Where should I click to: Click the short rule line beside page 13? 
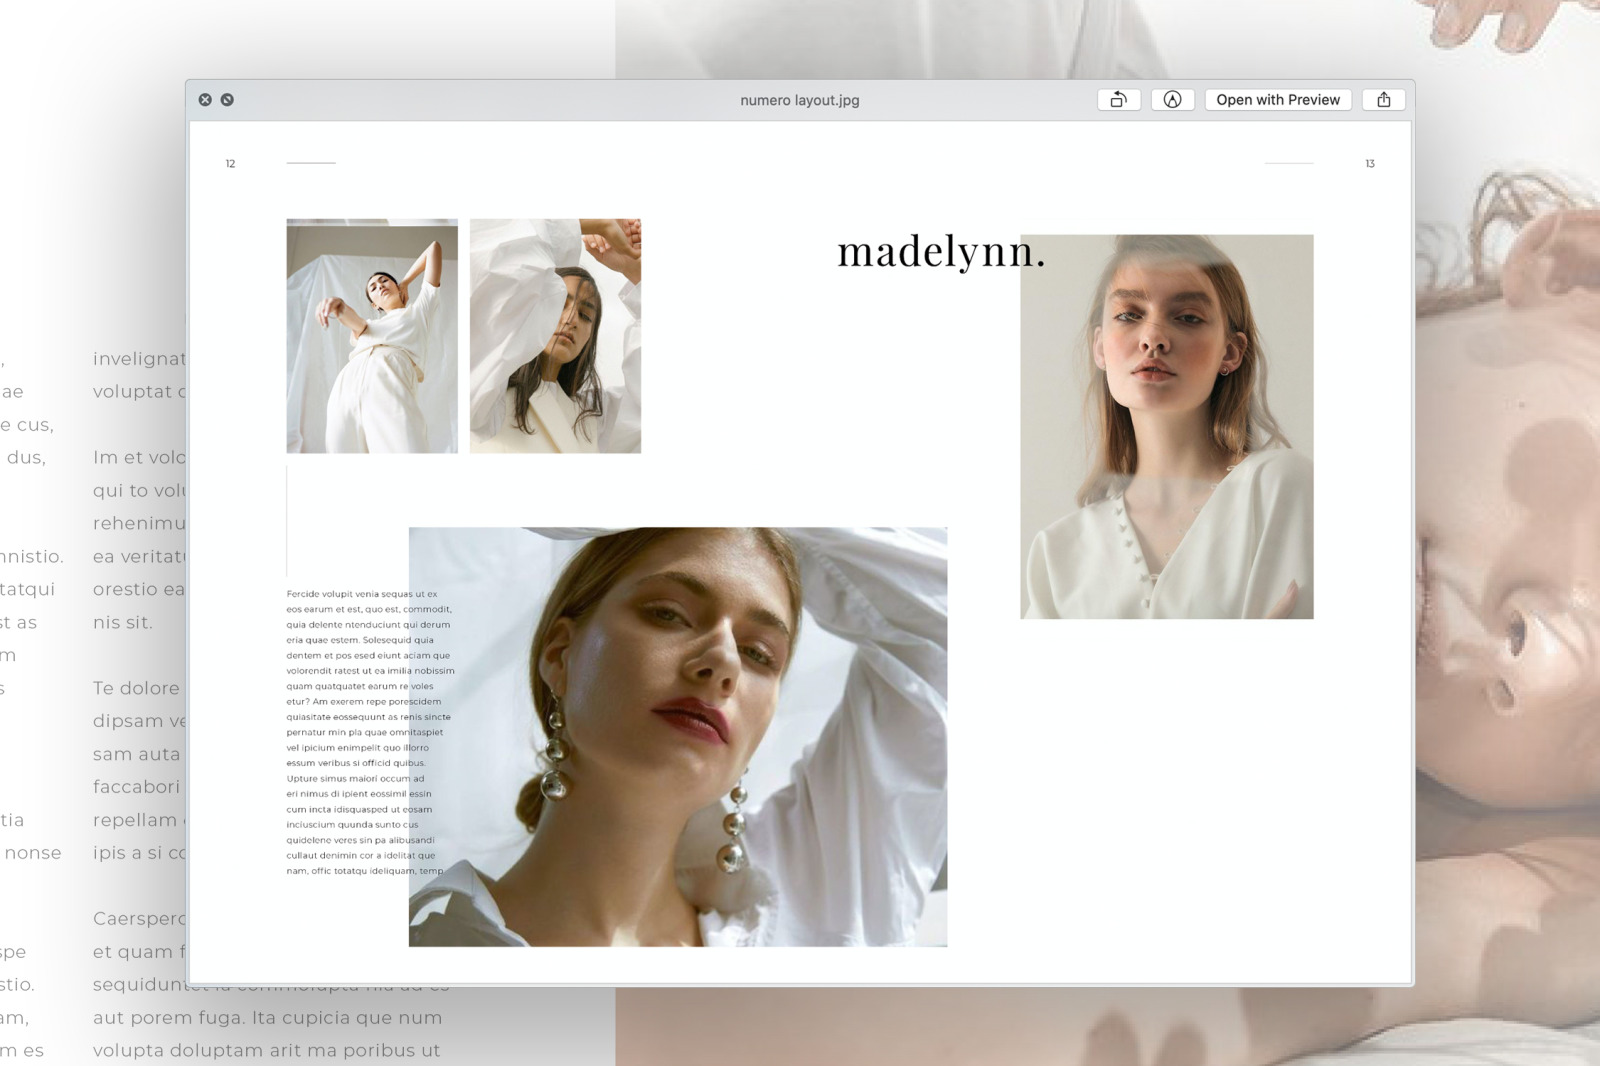(1288, 162)
